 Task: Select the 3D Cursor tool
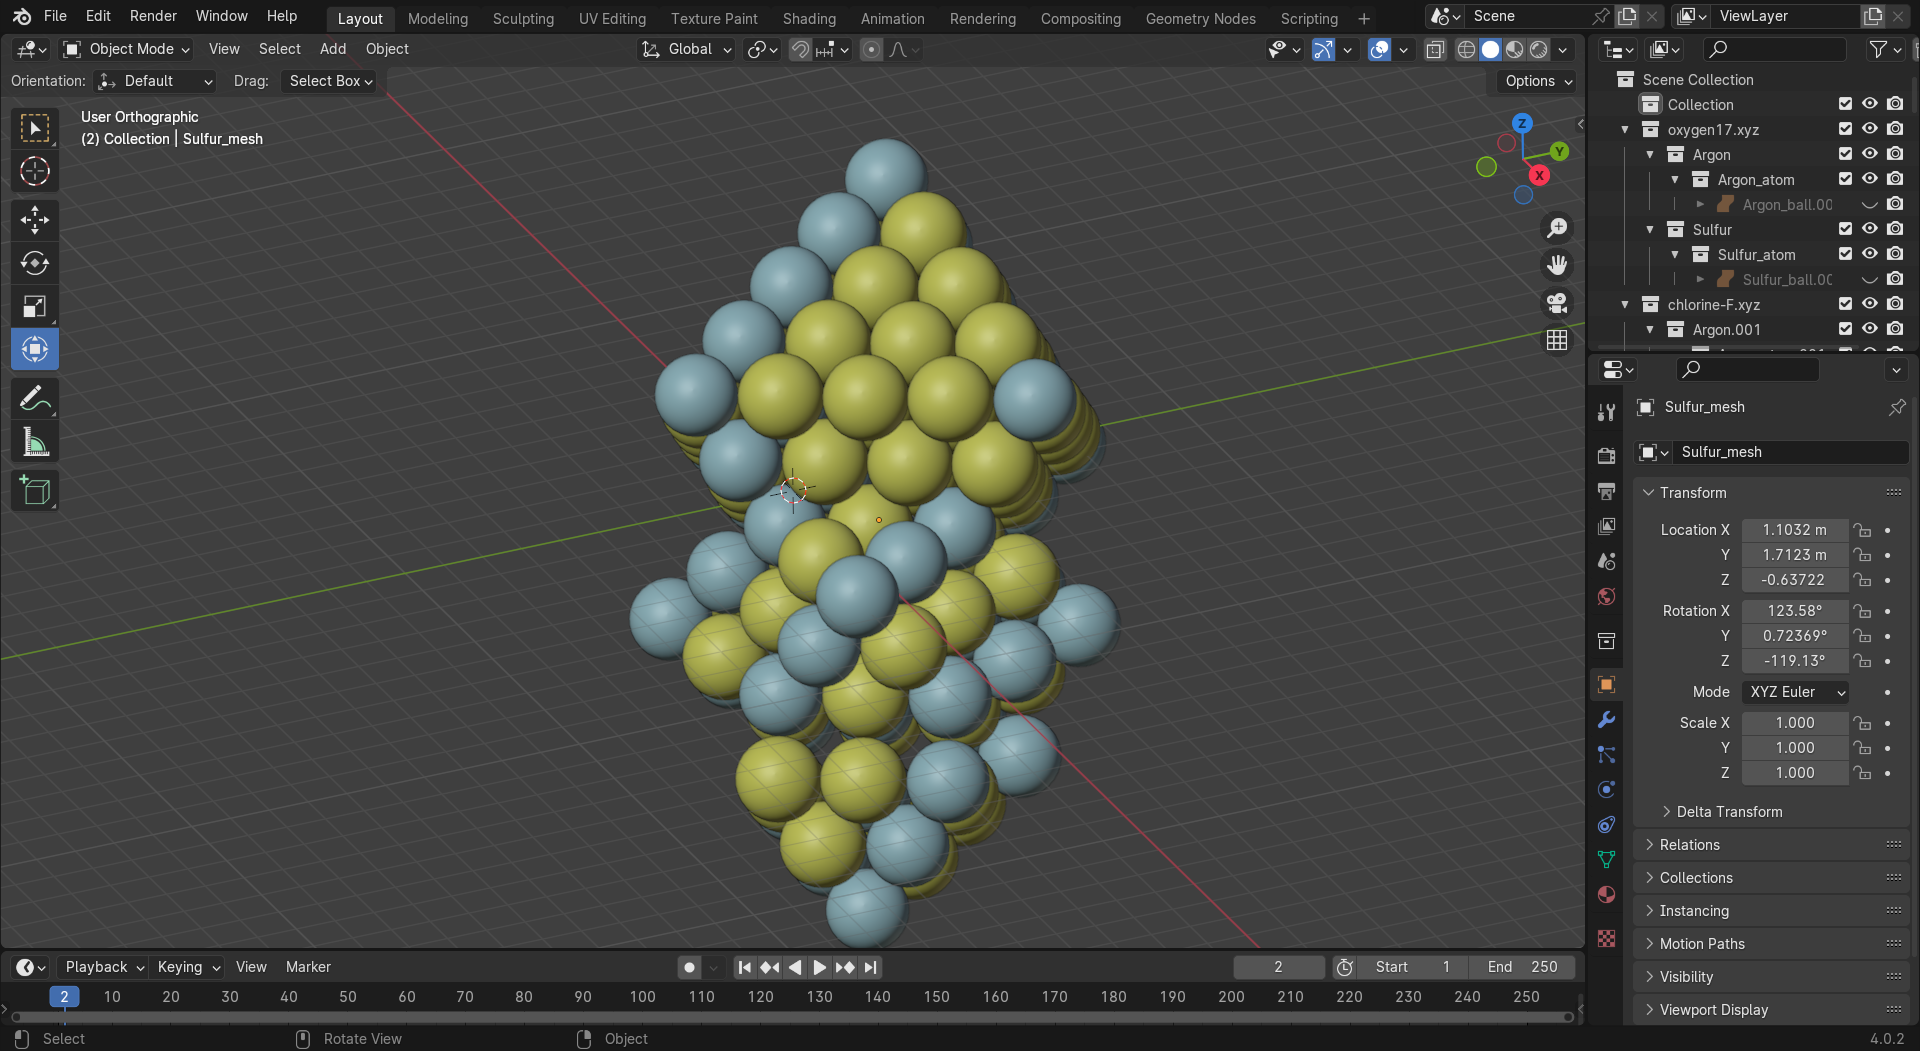[35, 172]
